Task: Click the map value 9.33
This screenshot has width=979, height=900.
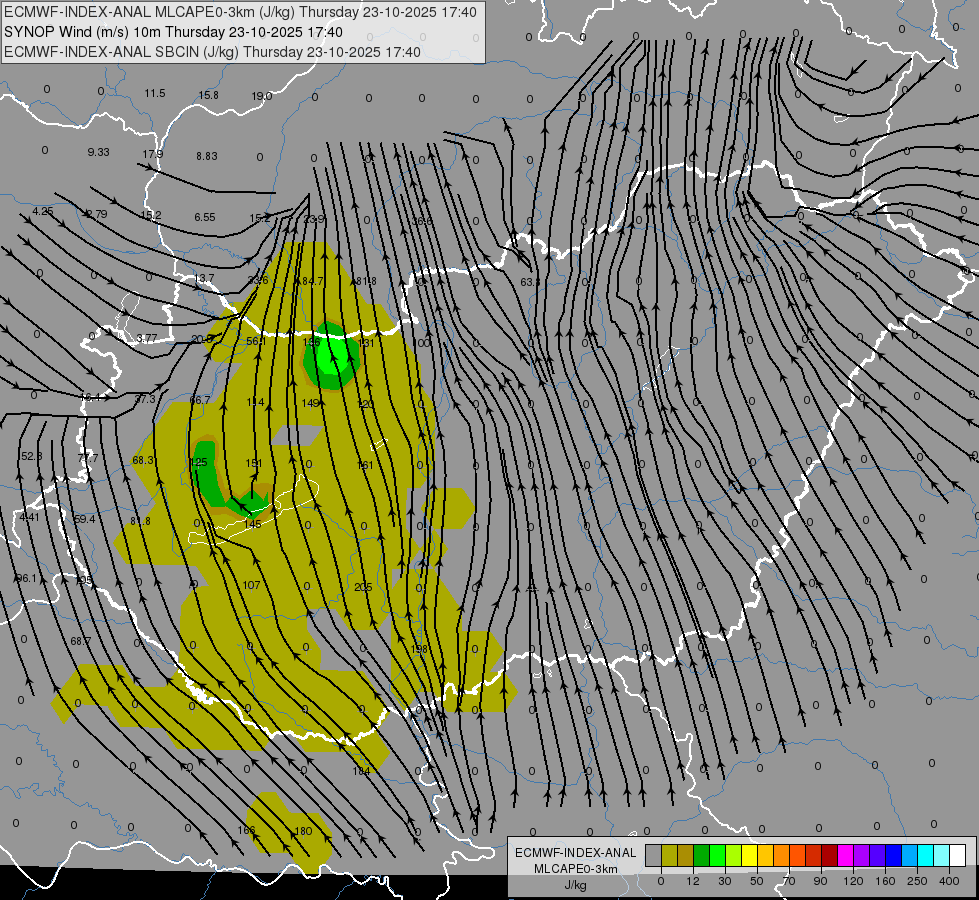Action: coord(99,152)
